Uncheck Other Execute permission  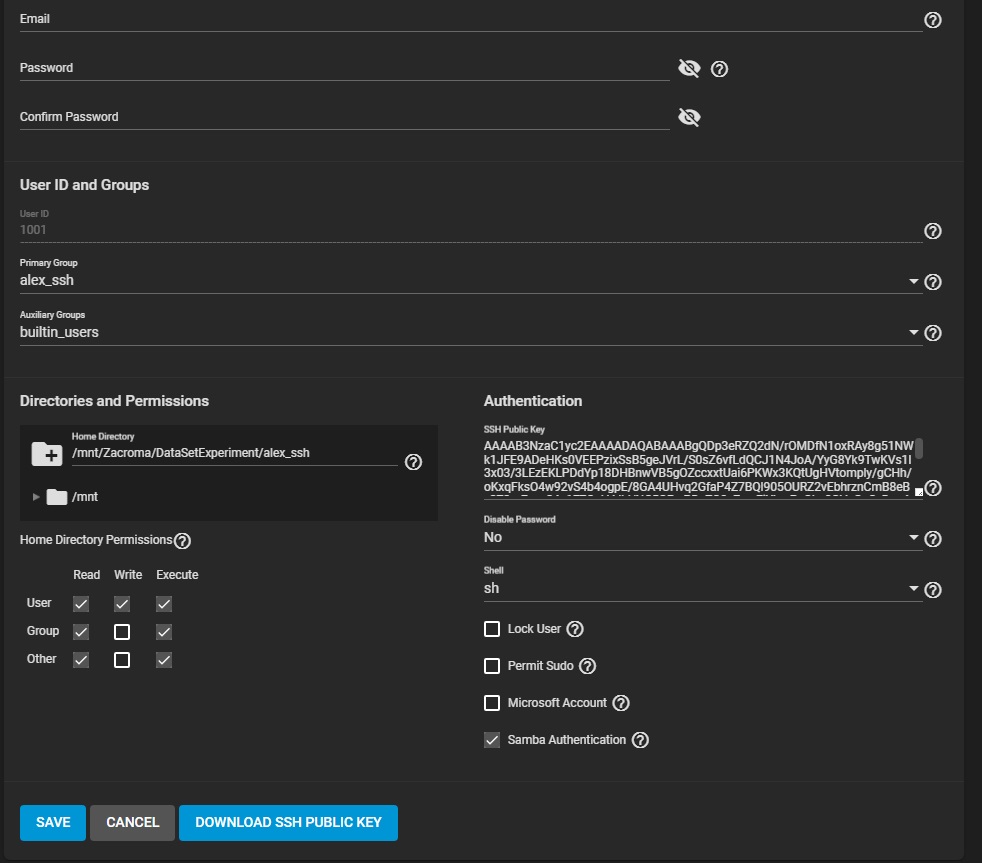164,659
